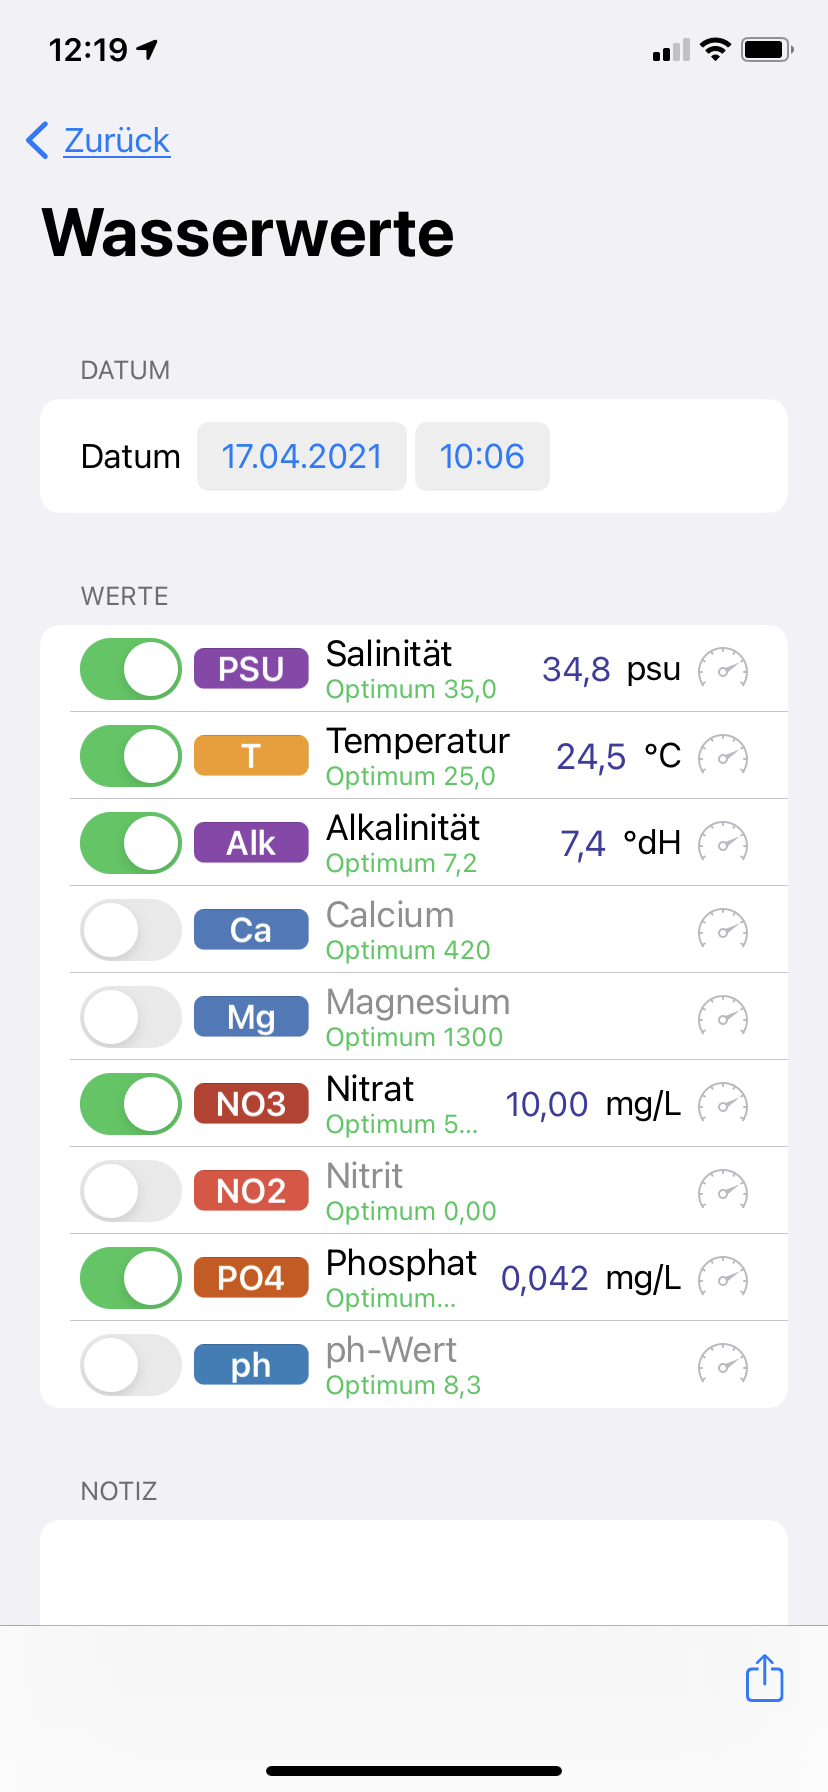Edit the Nitrat value 10,00
This screenshot has height=1792, width=828.
tap(547, 1104)
